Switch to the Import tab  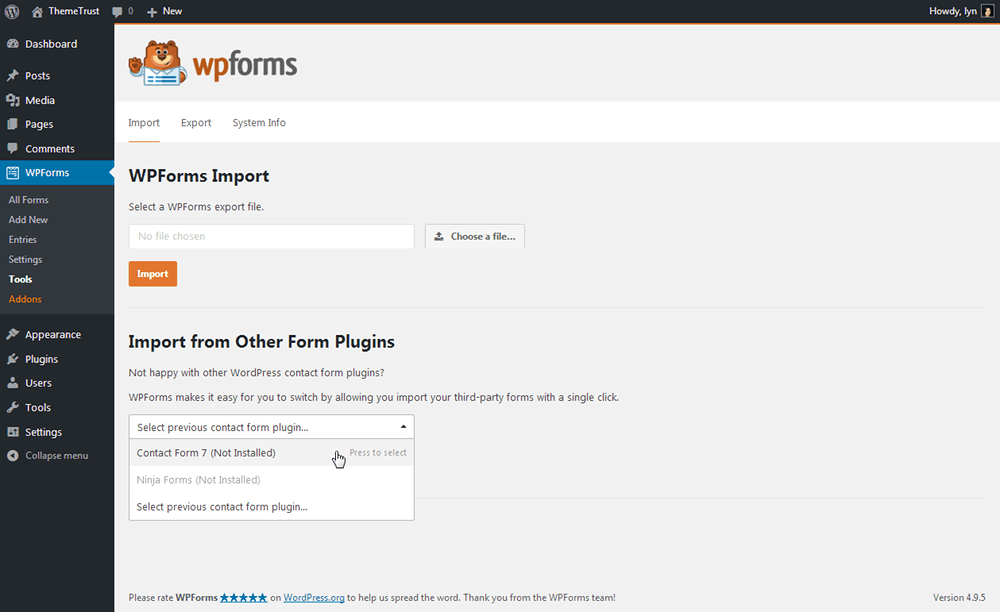[143, 122]
